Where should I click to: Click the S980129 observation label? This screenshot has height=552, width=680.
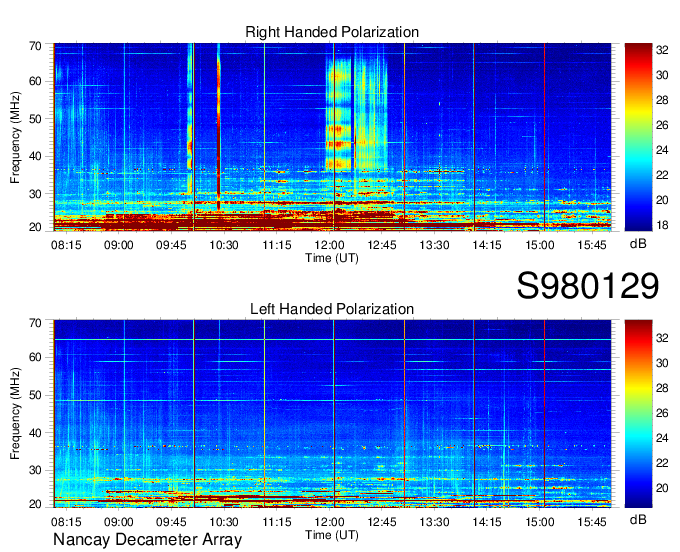pos(588,286)
